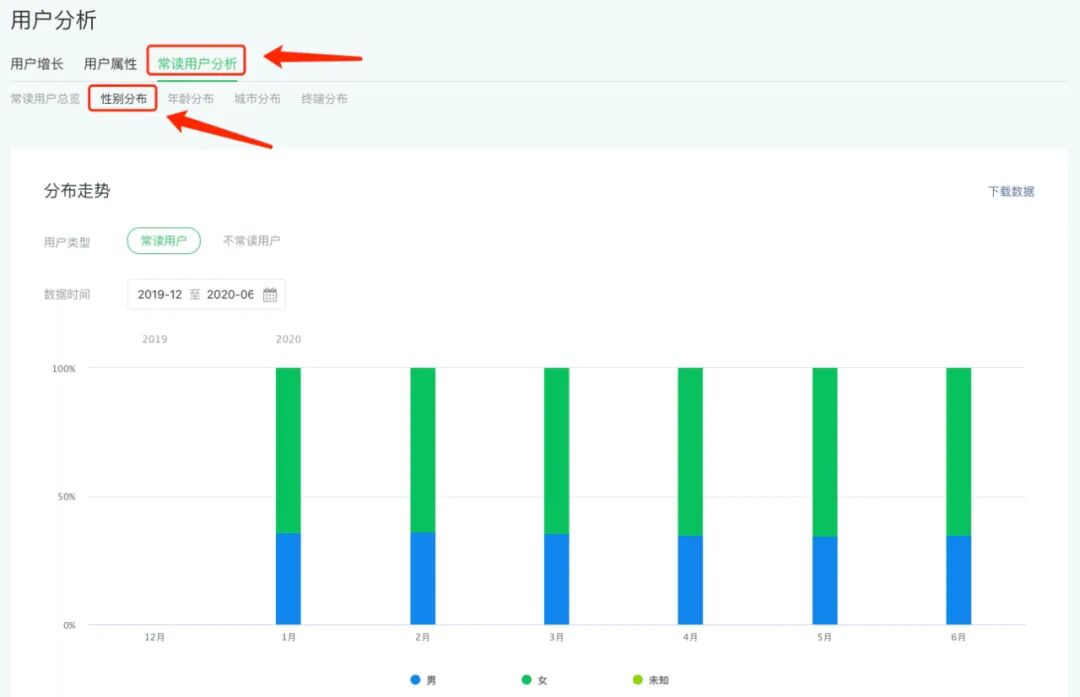This screenshot has height=697, width=1080.
Task: Click the 2020 year label above chart
Action: click(289, 339)
